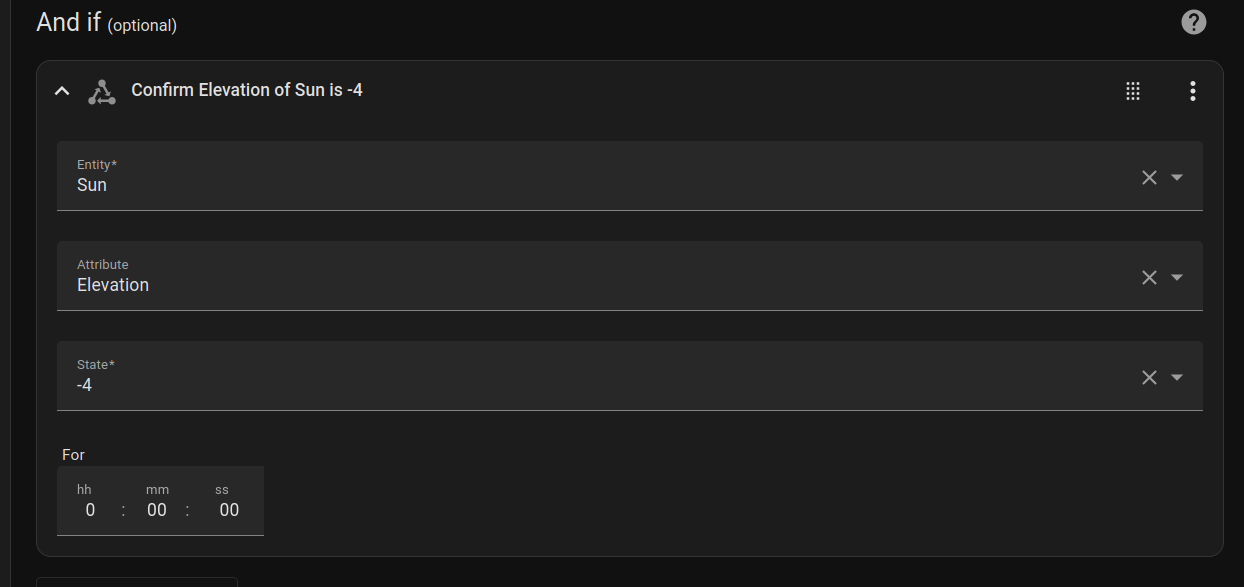Expand the State dropdown arrow
Viewport: 1244px width, 587px height.
tap(1177, 377)
